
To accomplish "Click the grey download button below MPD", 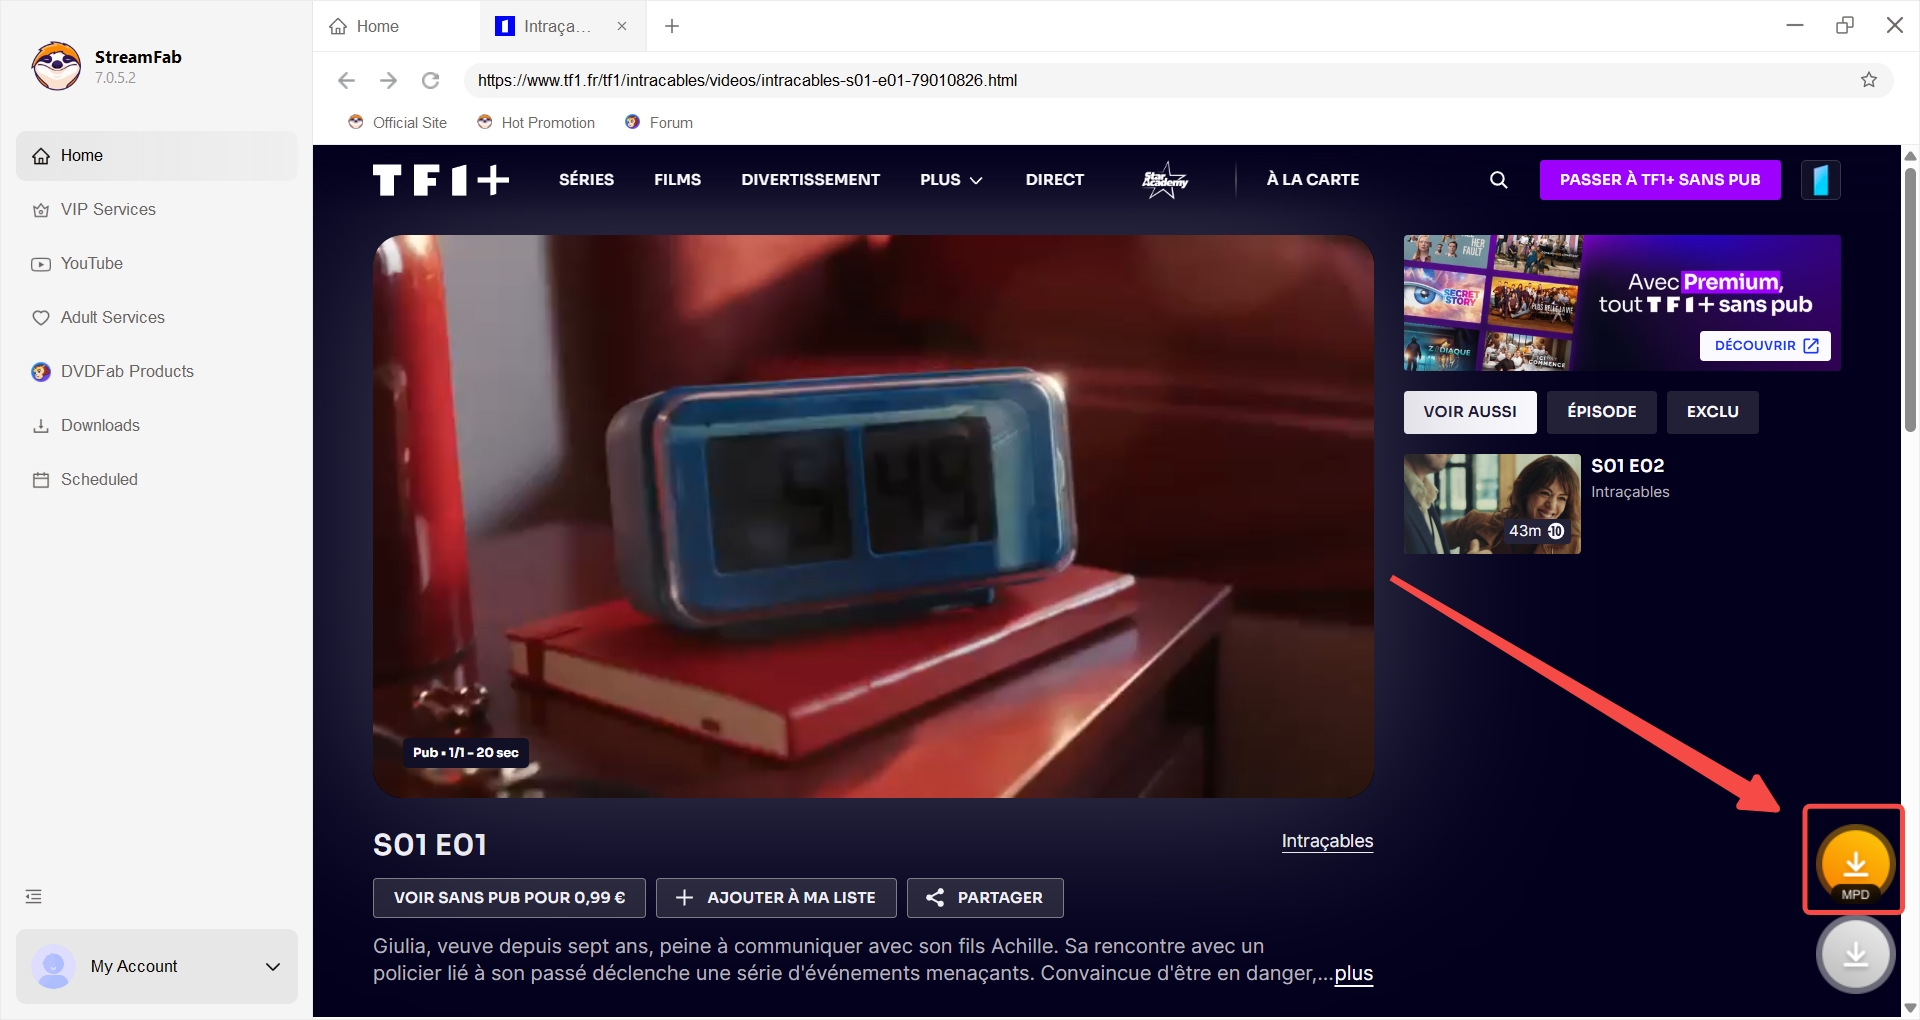I will coord(1855,954).
